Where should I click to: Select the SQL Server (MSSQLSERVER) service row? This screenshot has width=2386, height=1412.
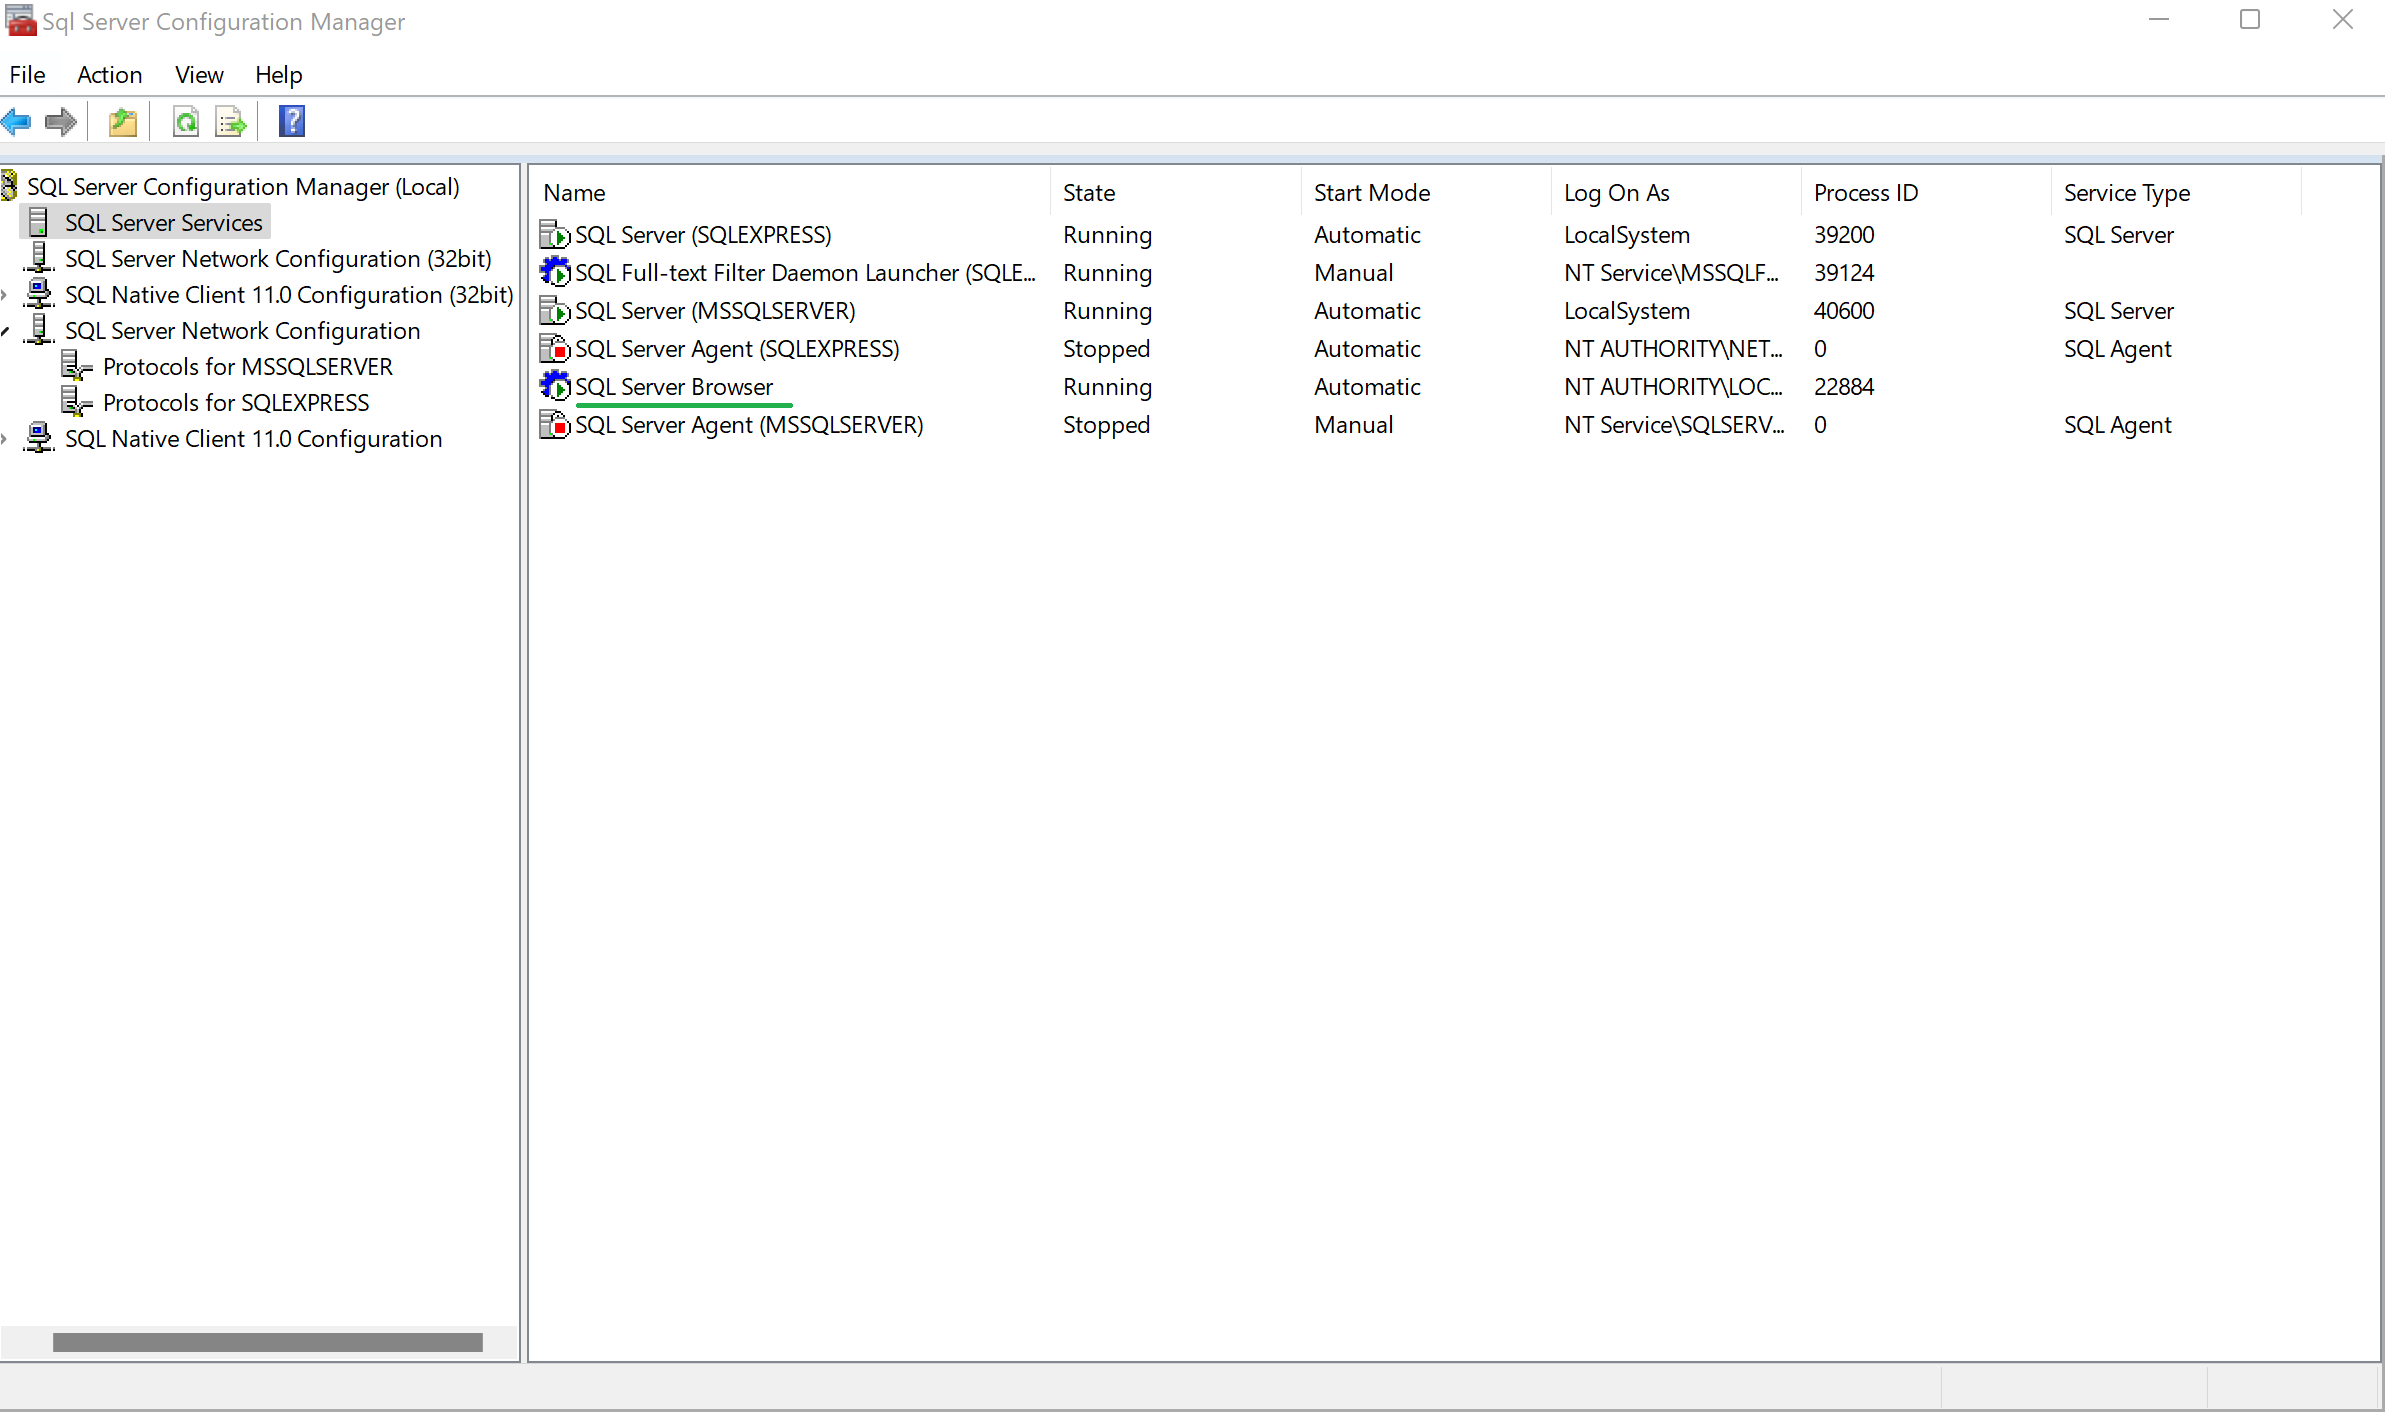714,311
